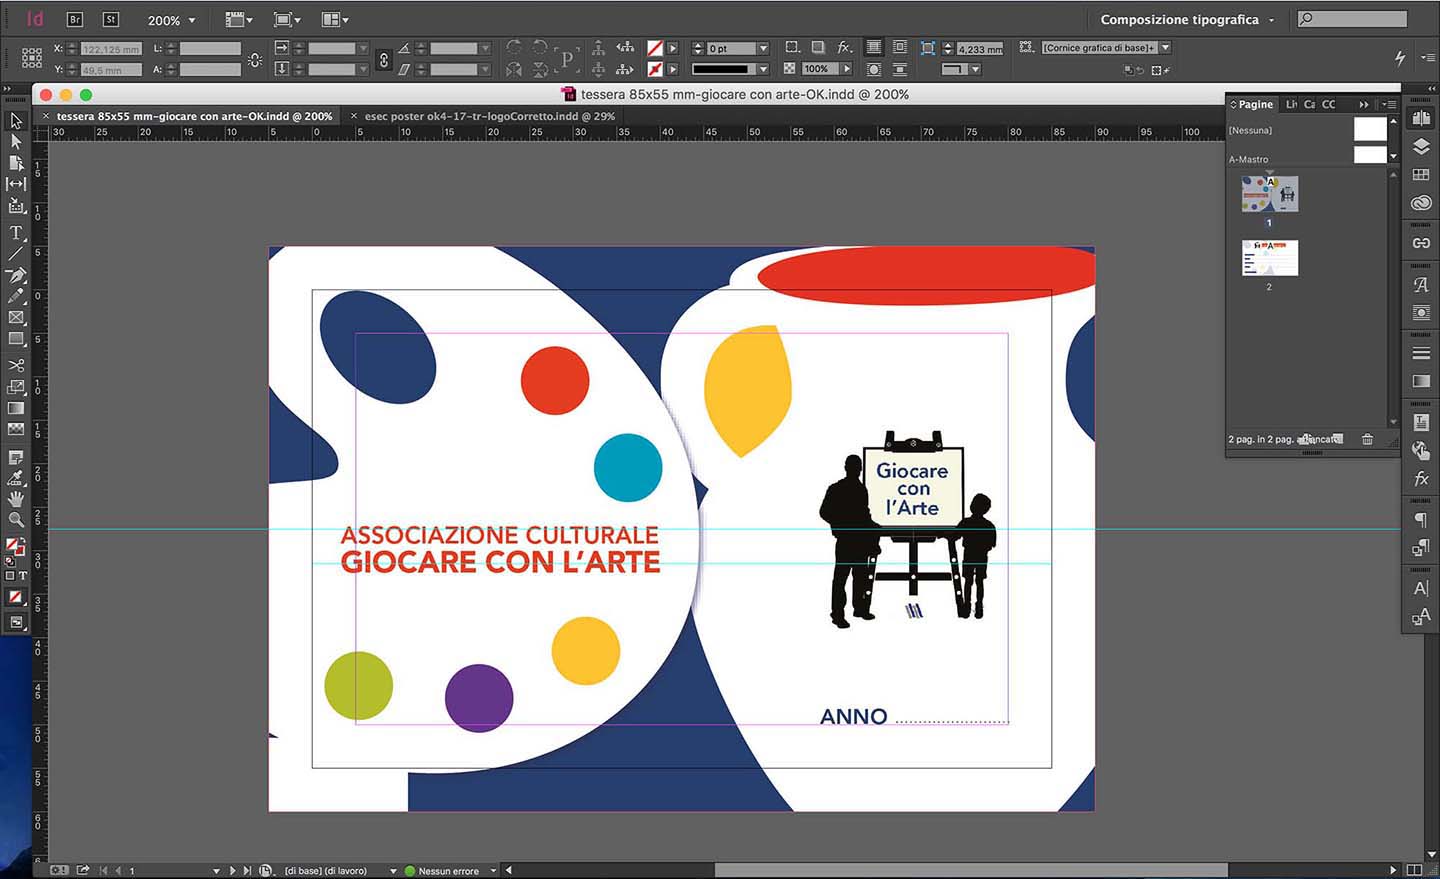Select the Pen tool
Screen dimensions: 1440x879
click(16, 275)
